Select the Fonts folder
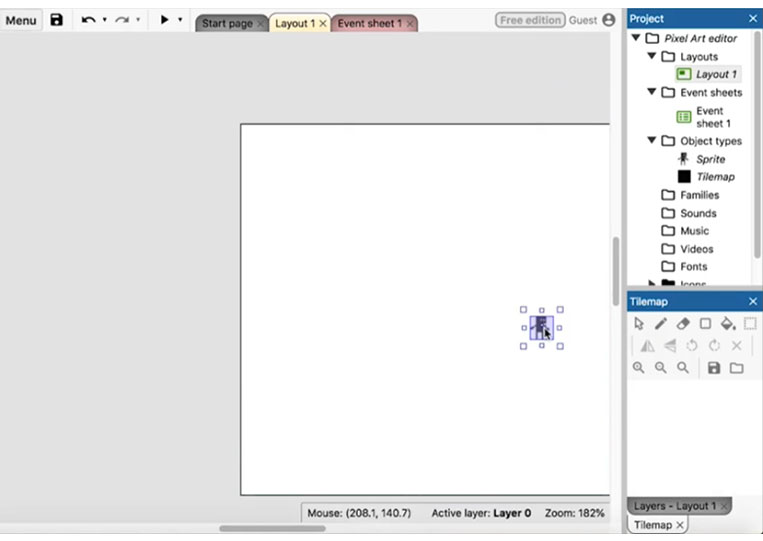The image size is (763, 541). point(693,267)
